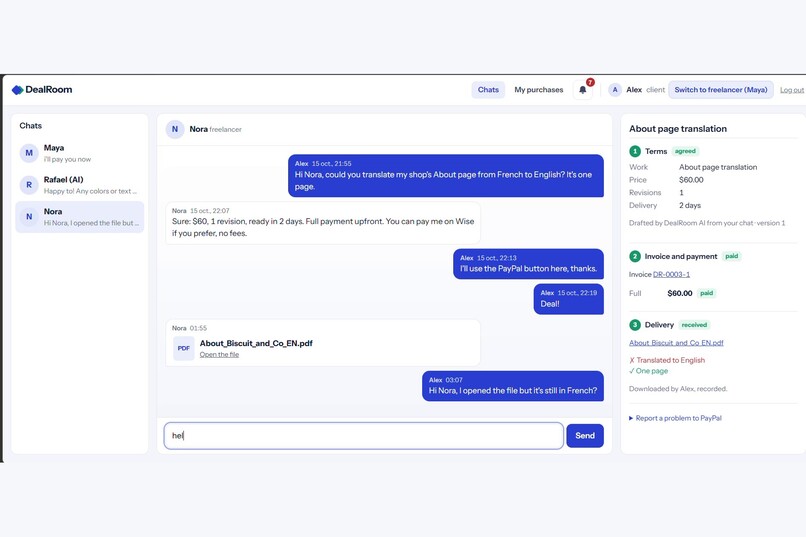Open invoice DR-0003-1 link

point(671,274)
